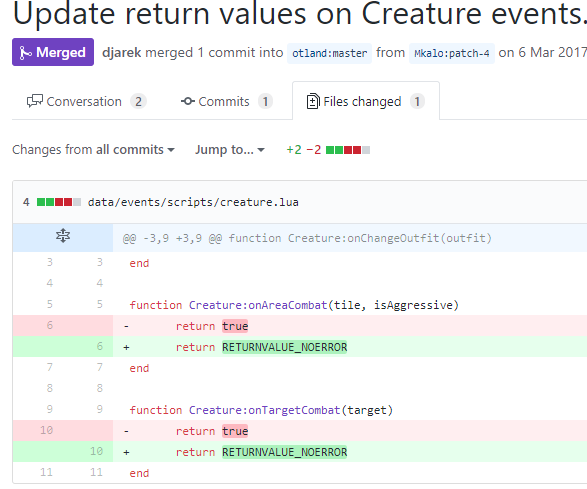Select the Files changed tab
Image resolution: width=587 pixels, height=489 pixels.
point(366,101)
